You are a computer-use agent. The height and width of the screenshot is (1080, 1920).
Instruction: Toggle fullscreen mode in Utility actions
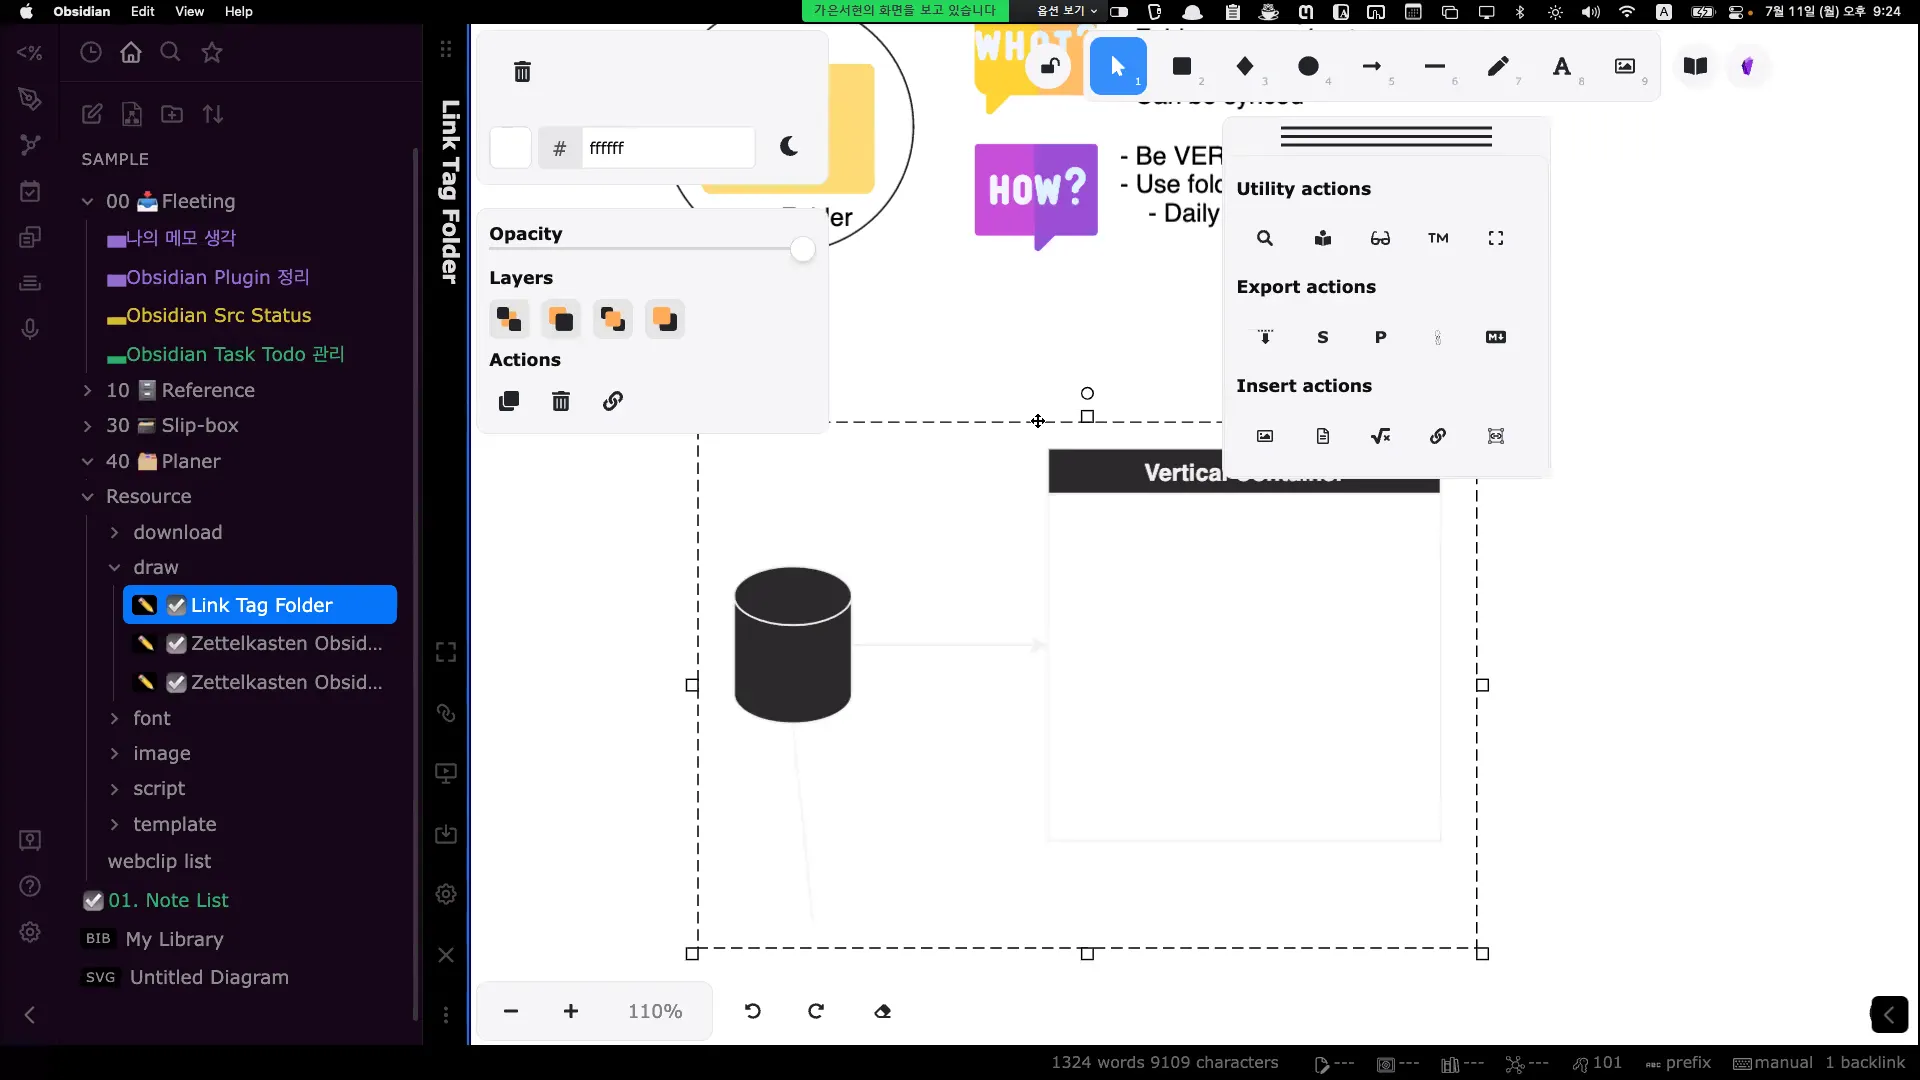coord(1496,238)
